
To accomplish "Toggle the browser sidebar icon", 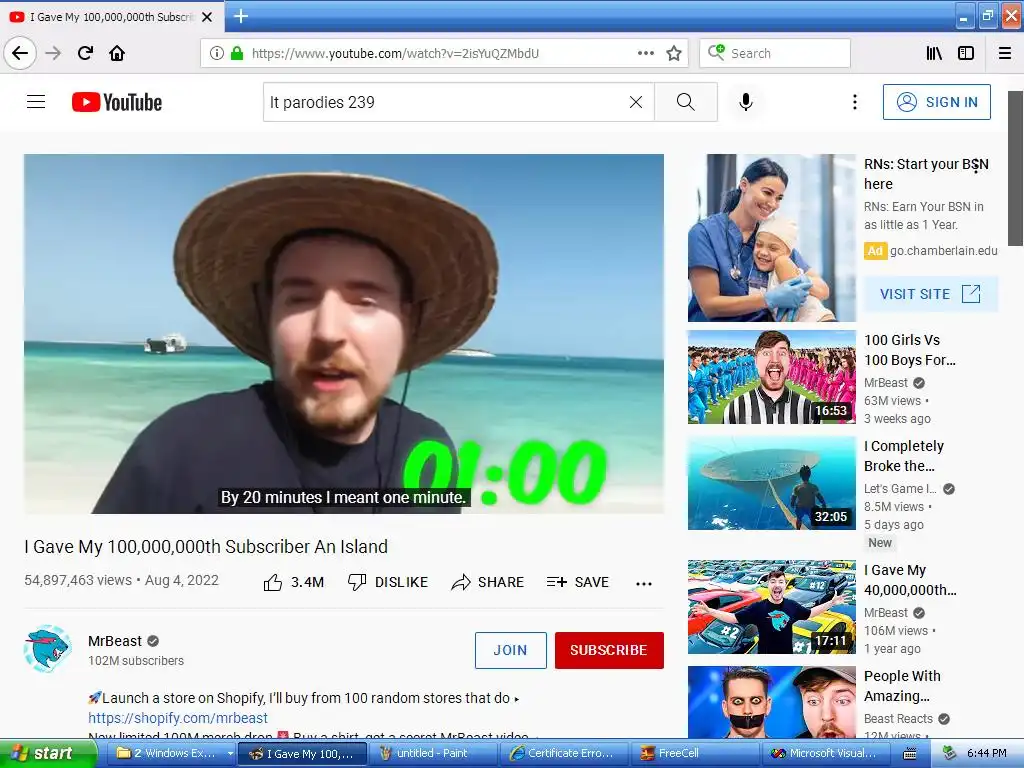I will [x=966, y=53].
